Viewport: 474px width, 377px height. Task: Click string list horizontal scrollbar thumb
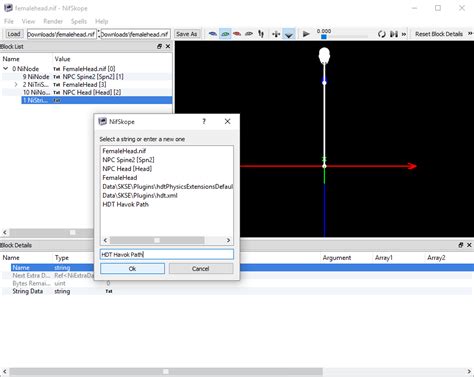tap(157, 240)
